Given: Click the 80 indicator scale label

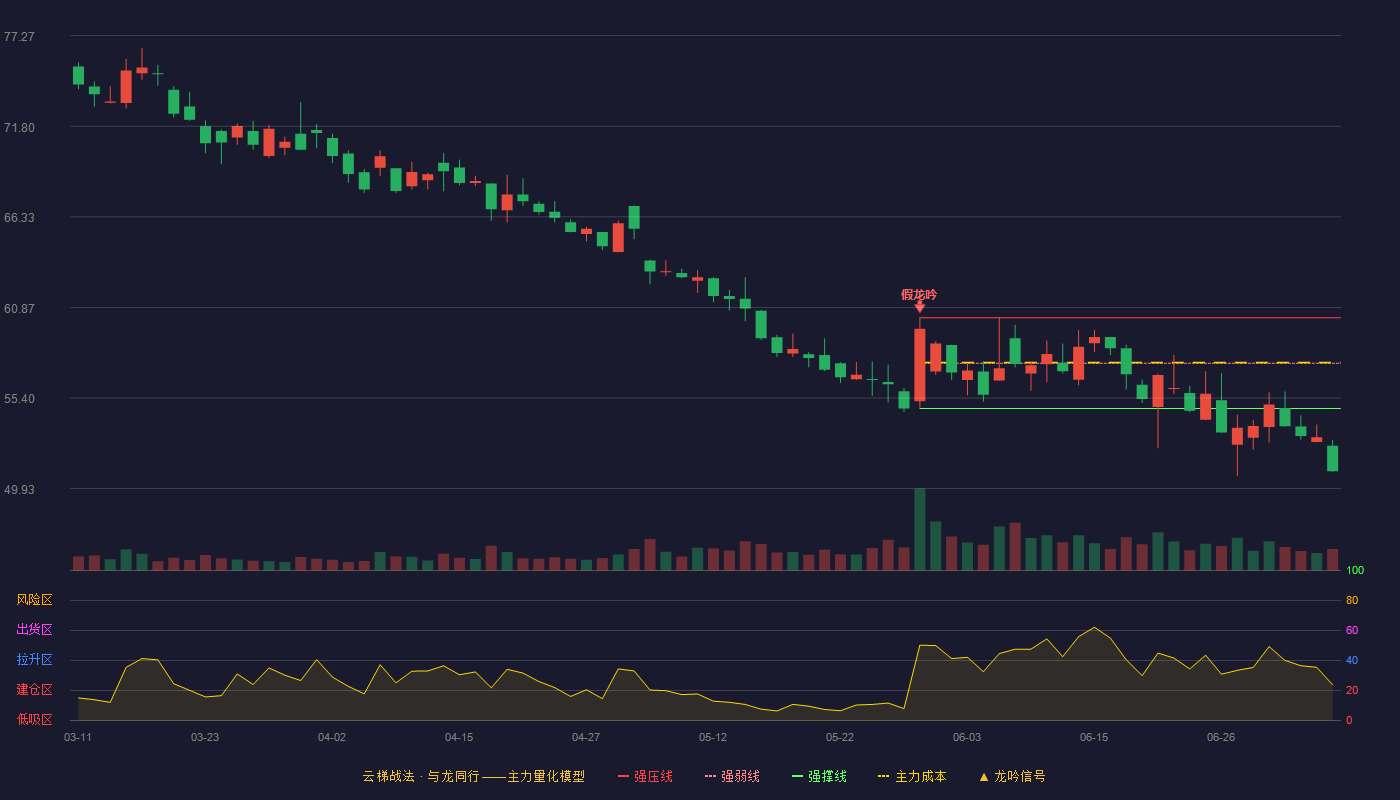Looking at the screenshot, I should tap(1352, 600).
